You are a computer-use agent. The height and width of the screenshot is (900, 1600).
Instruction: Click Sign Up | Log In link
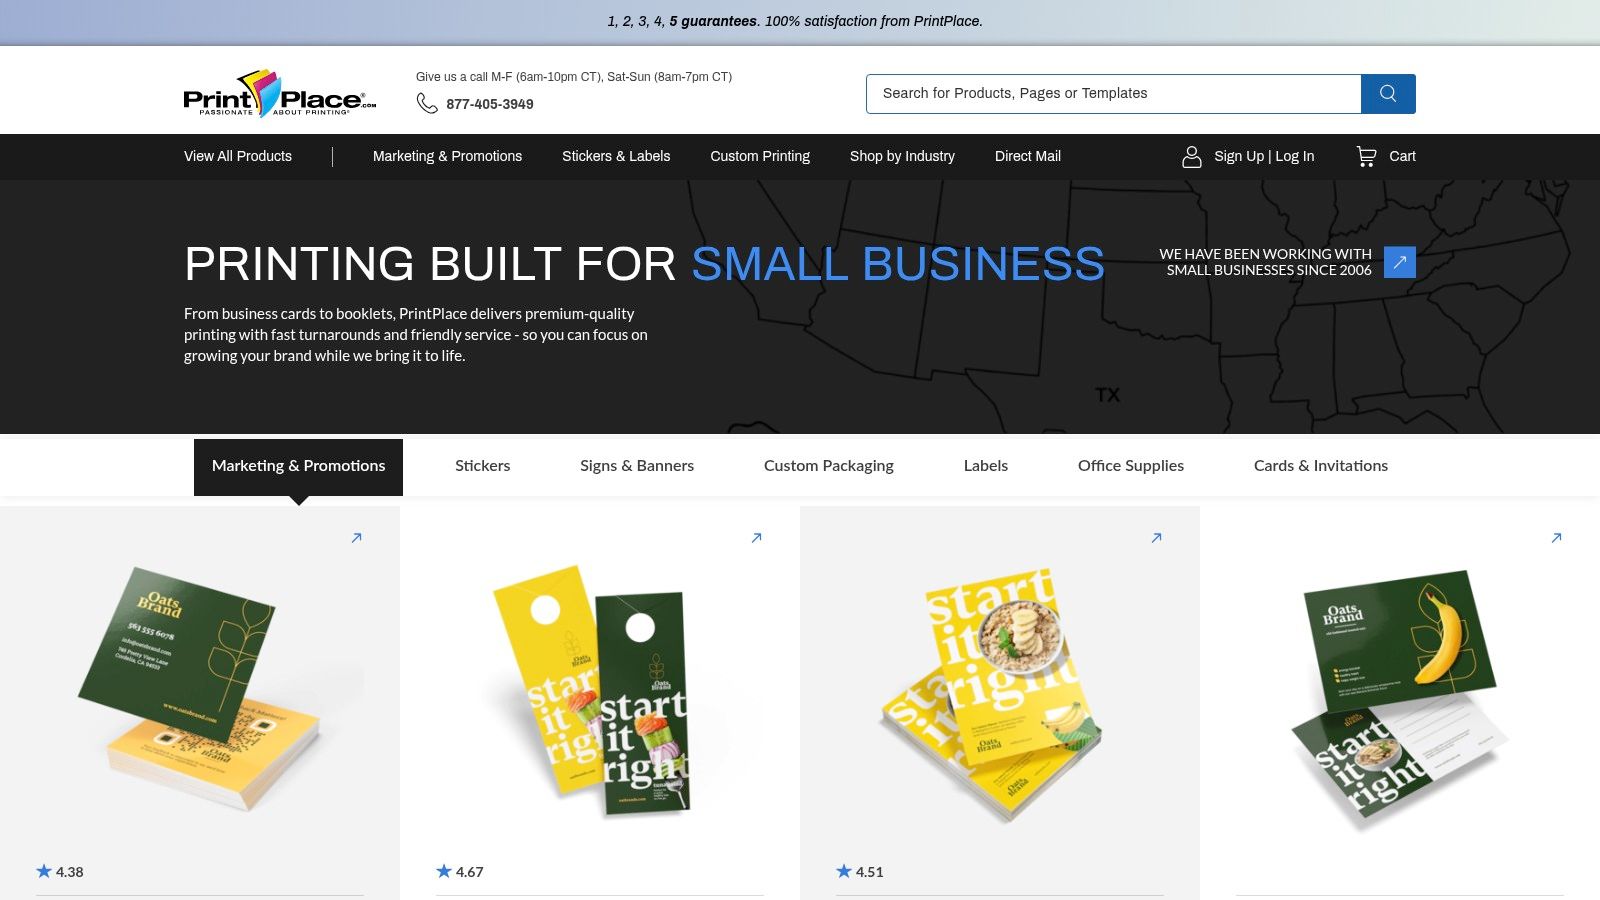(1264, 156)
